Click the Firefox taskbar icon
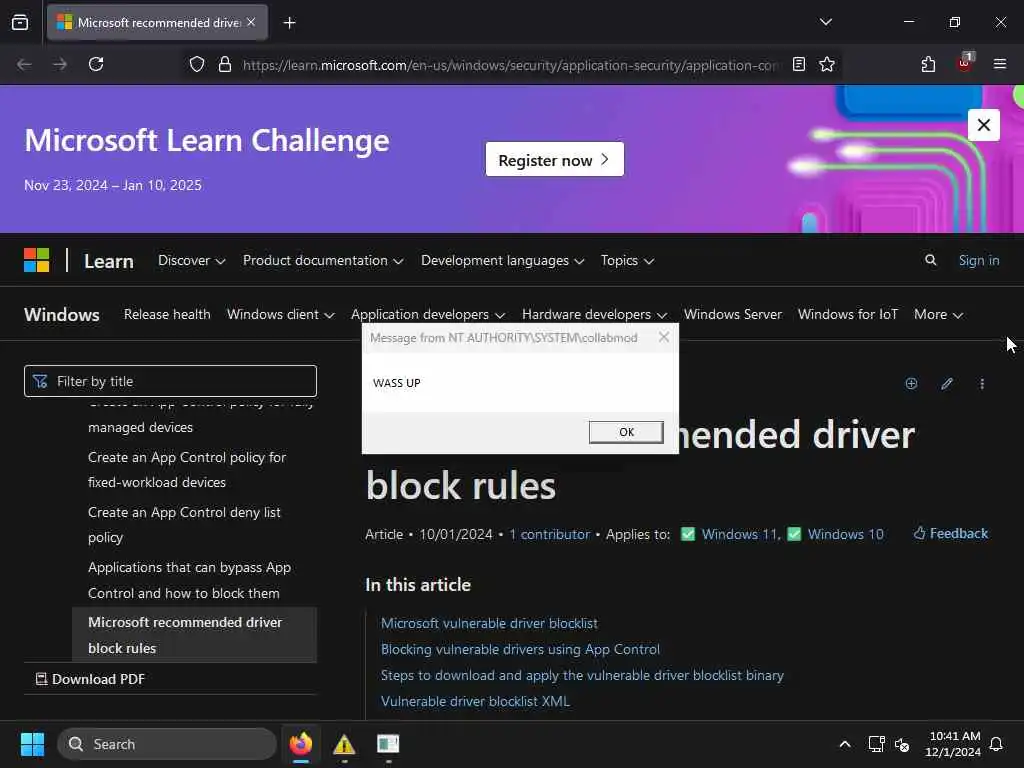This screenshot has width=1024, height=768. tap(301, 744)
